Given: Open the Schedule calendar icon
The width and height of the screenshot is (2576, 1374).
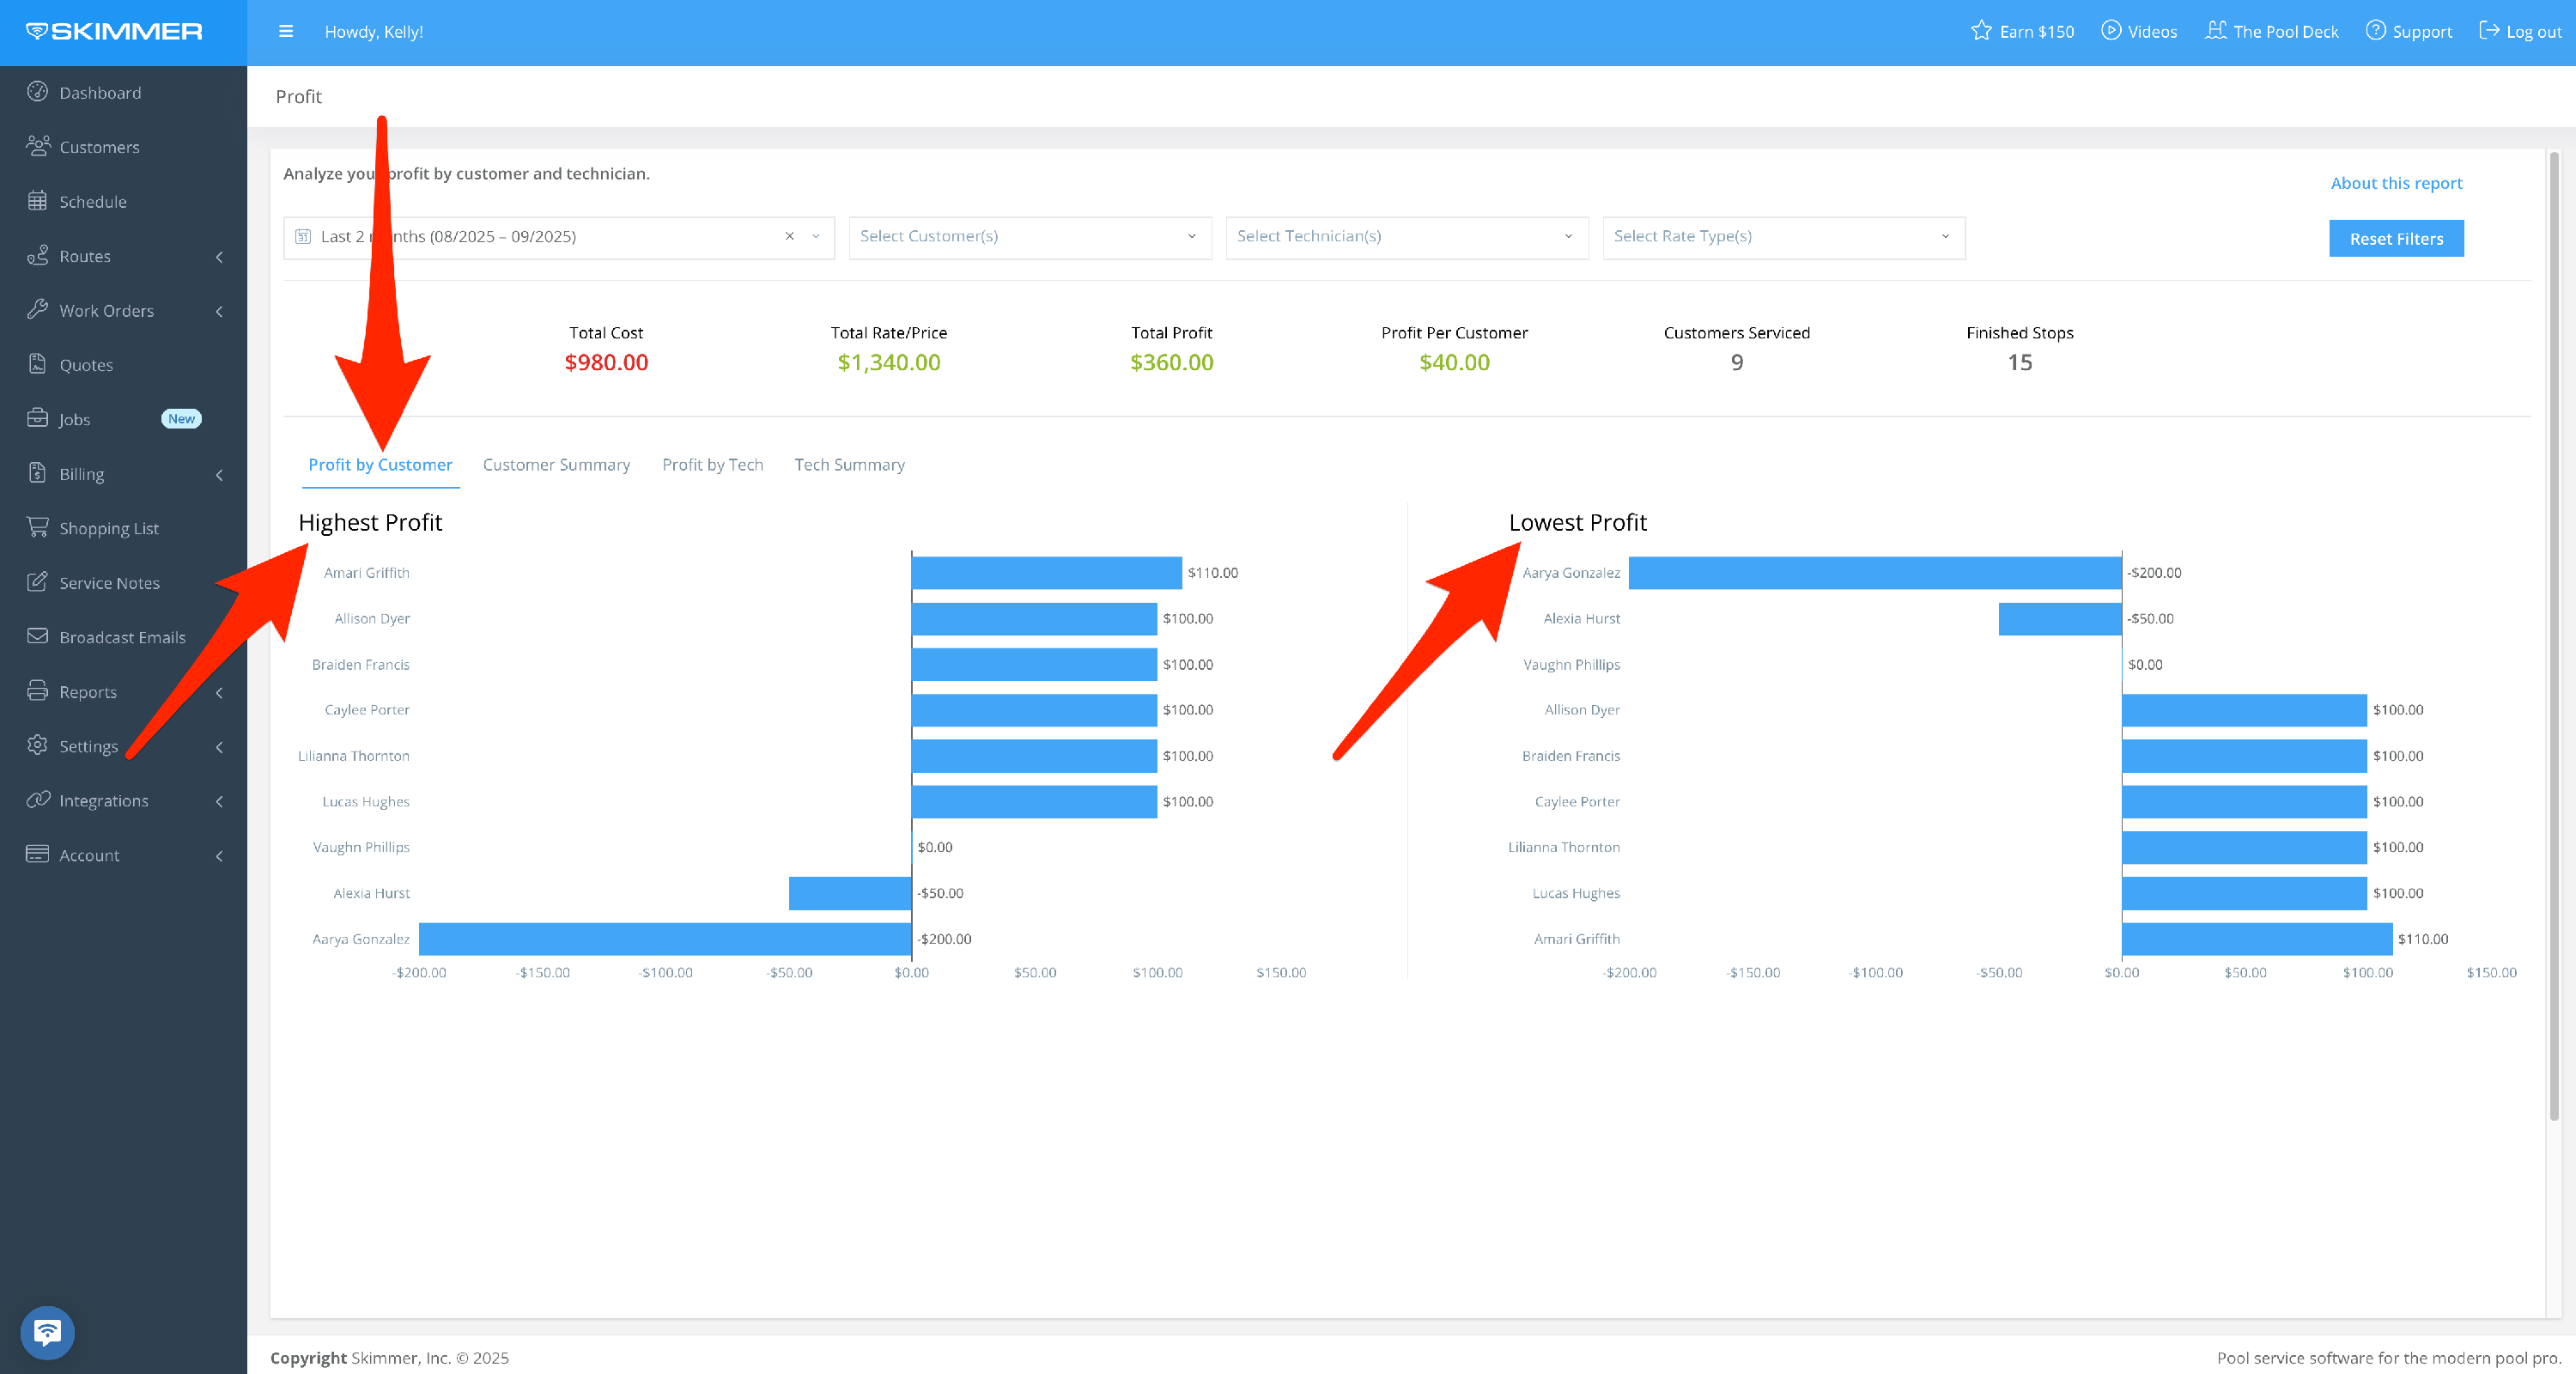Looking at the screenshot, I should pyautogui.click(x=37, y=201).
